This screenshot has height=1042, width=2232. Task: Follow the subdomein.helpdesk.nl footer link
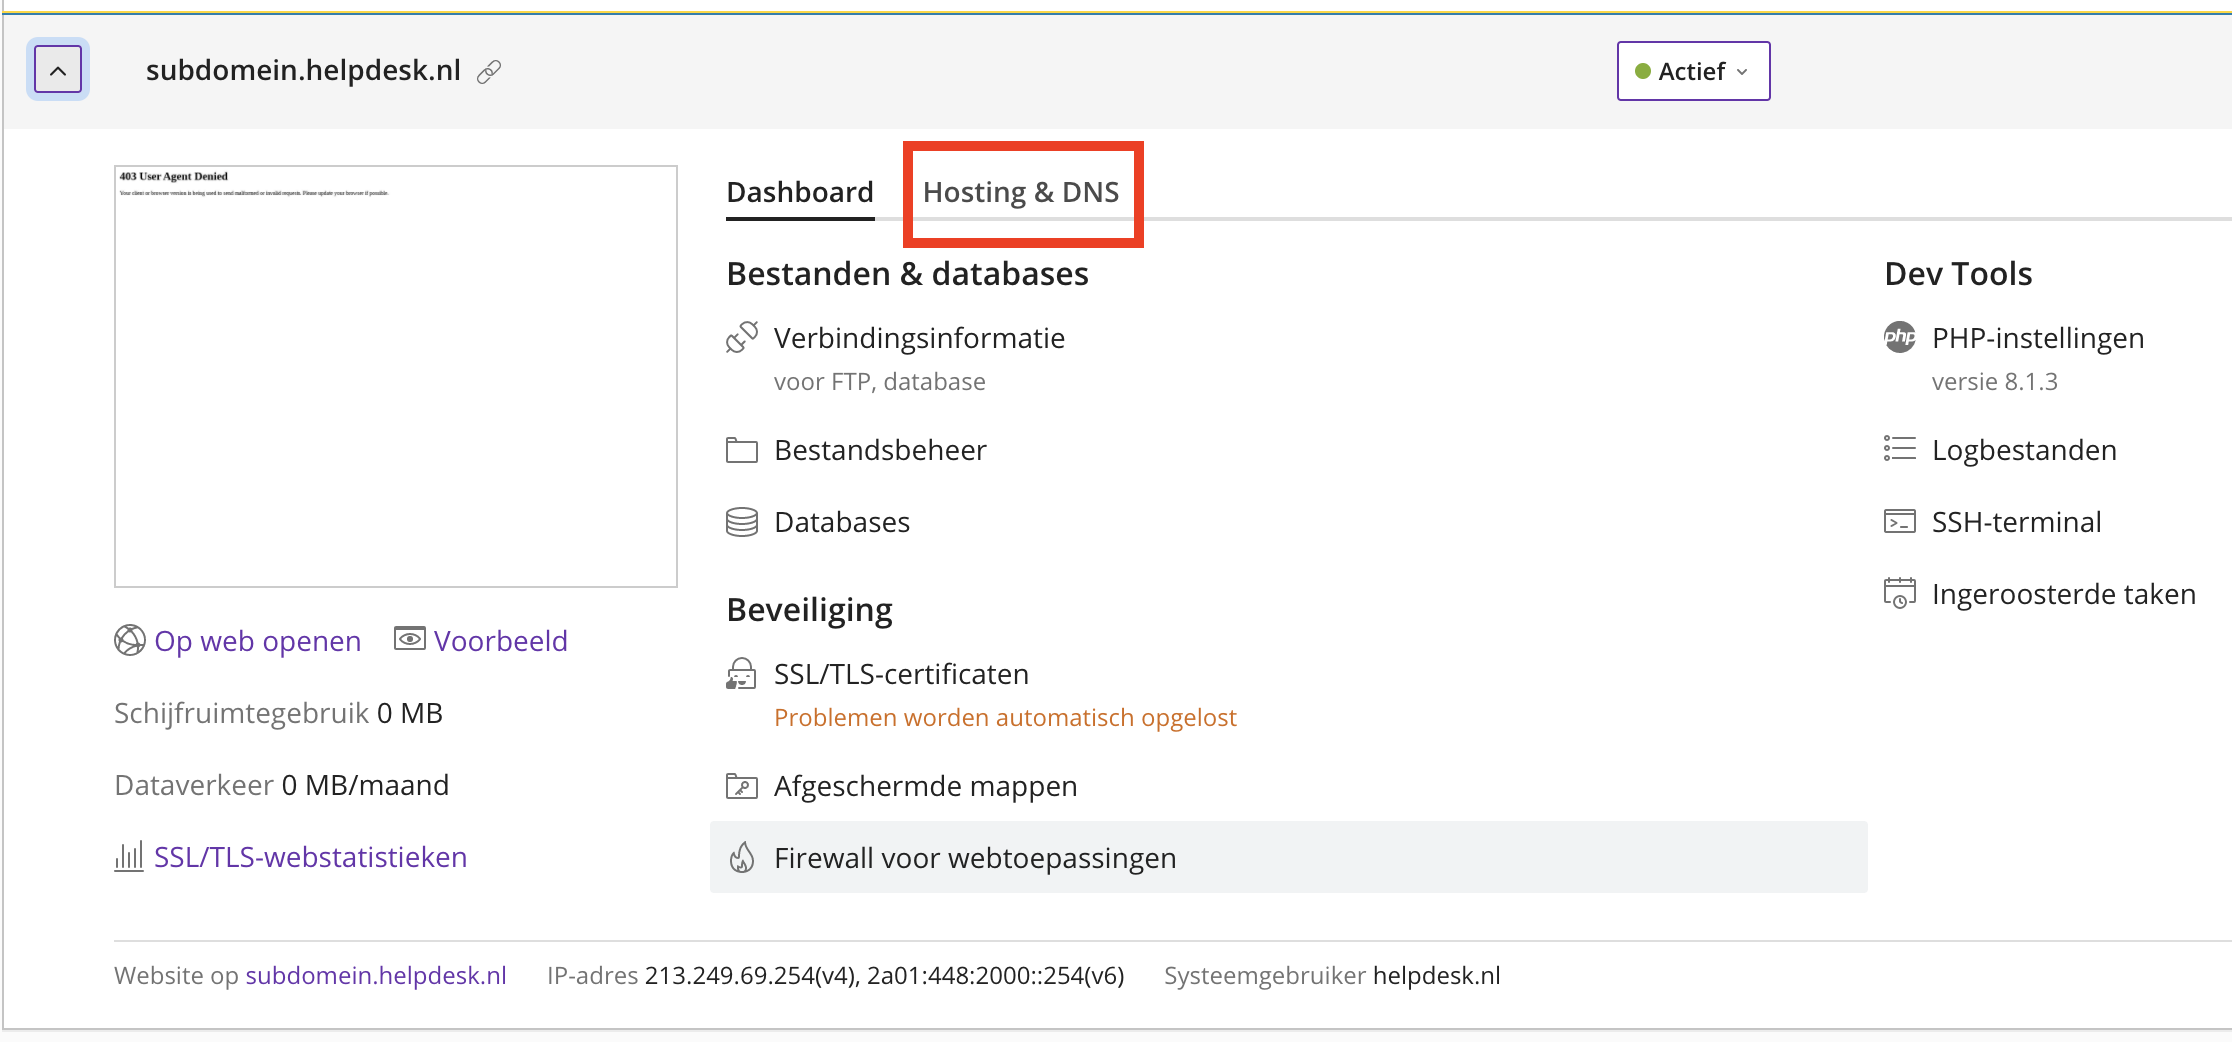376,975
